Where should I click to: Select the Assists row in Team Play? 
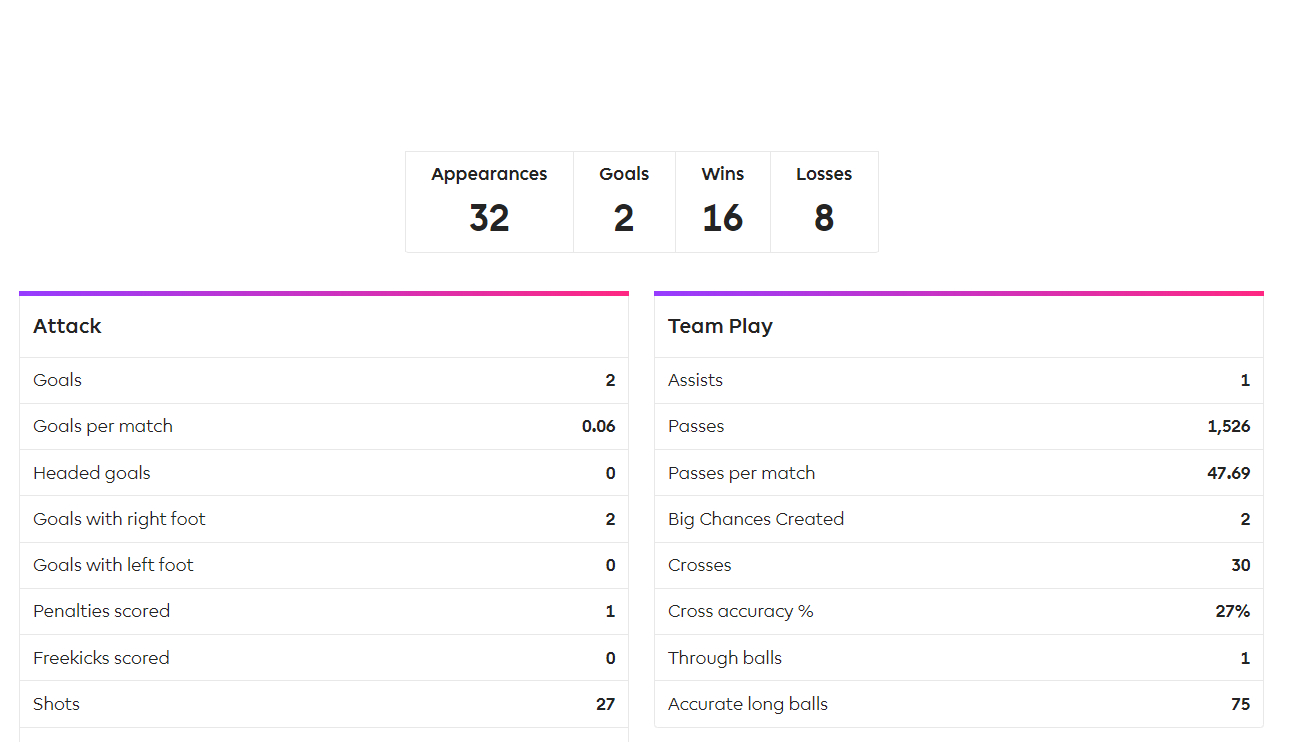(958, 380)
